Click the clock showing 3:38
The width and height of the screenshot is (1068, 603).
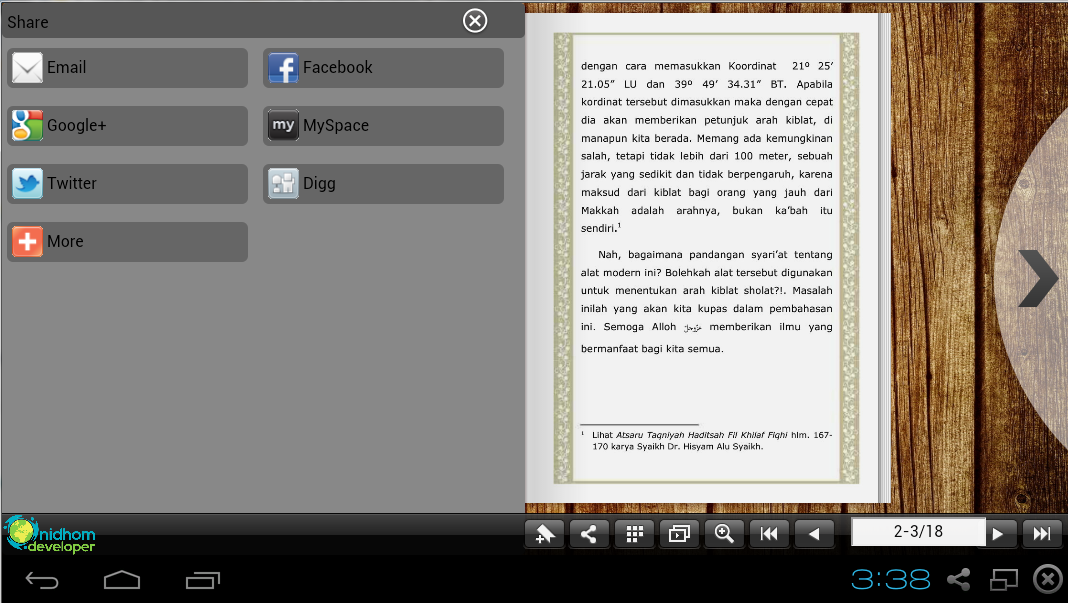tap(890, 580)
